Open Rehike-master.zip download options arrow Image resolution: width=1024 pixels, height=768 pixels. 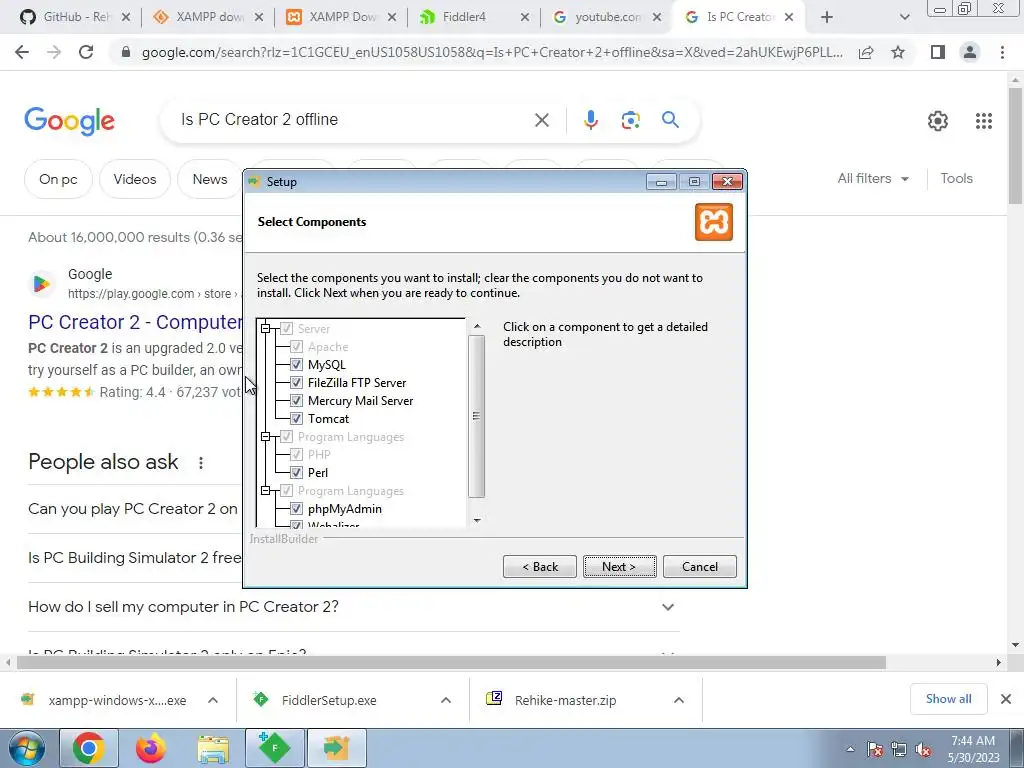(x=679, y=700)
